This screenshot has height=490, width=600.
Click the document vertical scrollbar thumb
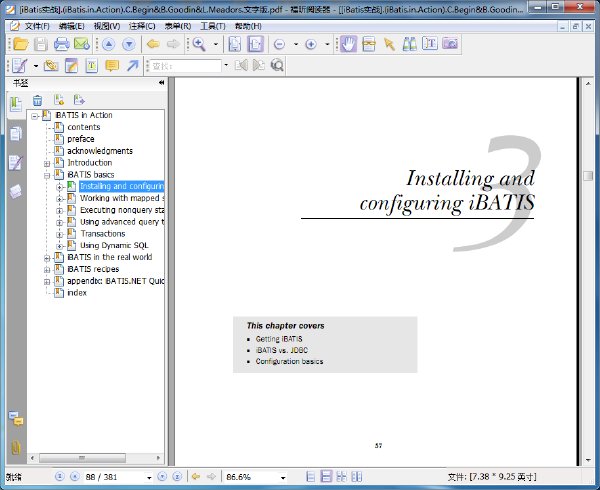[x=588, y=176]
